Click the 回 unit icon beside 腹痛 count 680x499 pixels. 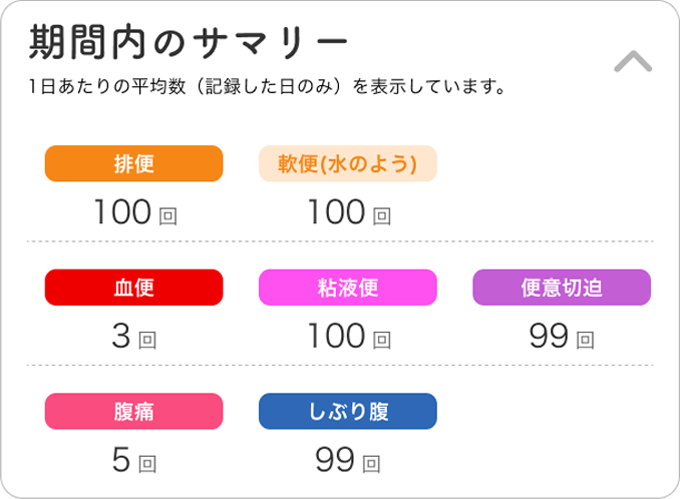point(147,464)
